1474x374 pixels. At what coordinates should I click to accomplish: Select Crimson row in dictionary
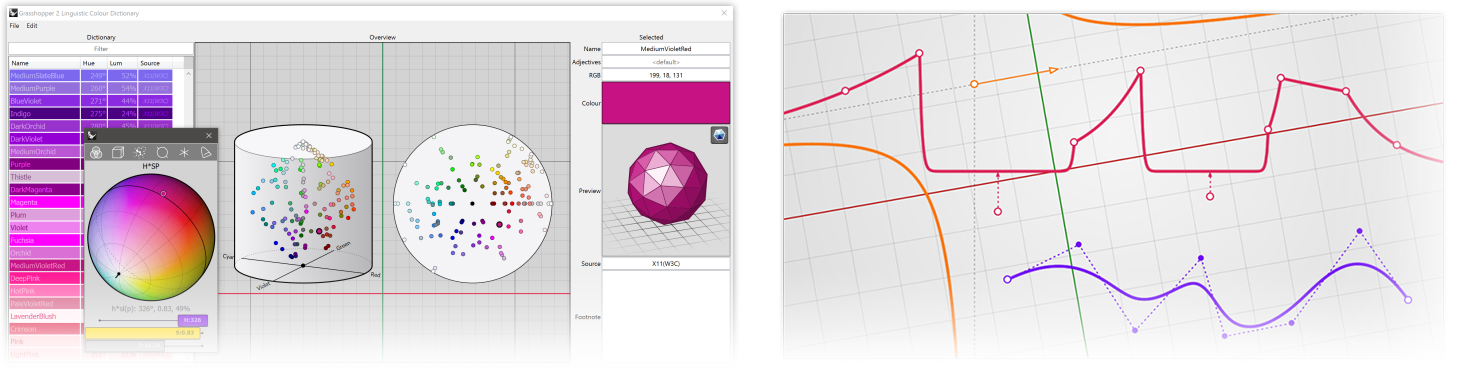click(x=47, y=329)
